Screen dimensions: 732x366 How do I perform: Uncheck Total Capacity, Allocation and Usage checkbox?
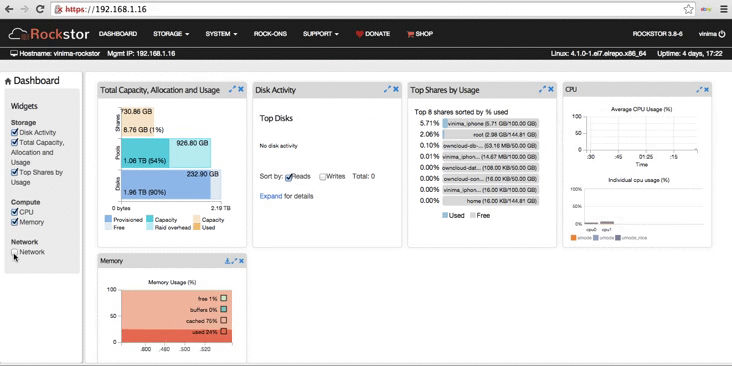14,142
